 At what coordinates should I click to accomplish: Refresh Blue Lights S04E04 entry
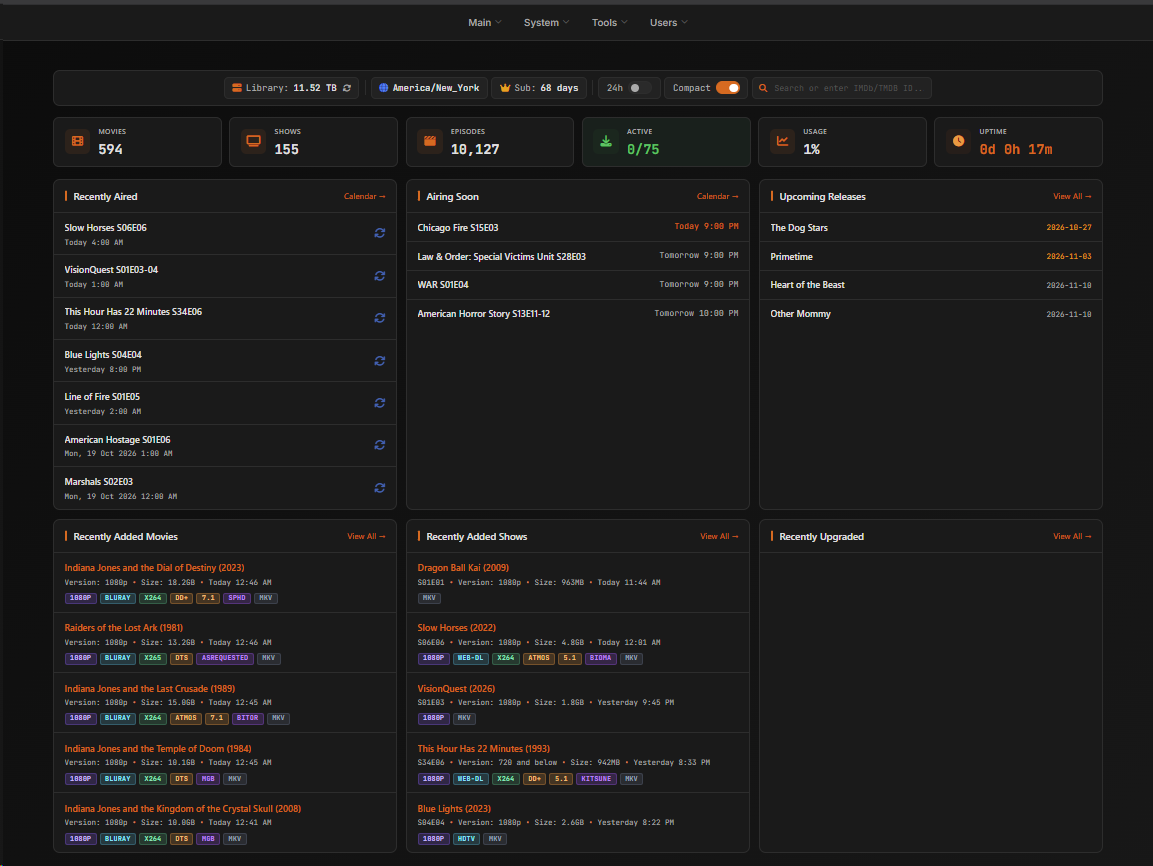tap(379, 361)
